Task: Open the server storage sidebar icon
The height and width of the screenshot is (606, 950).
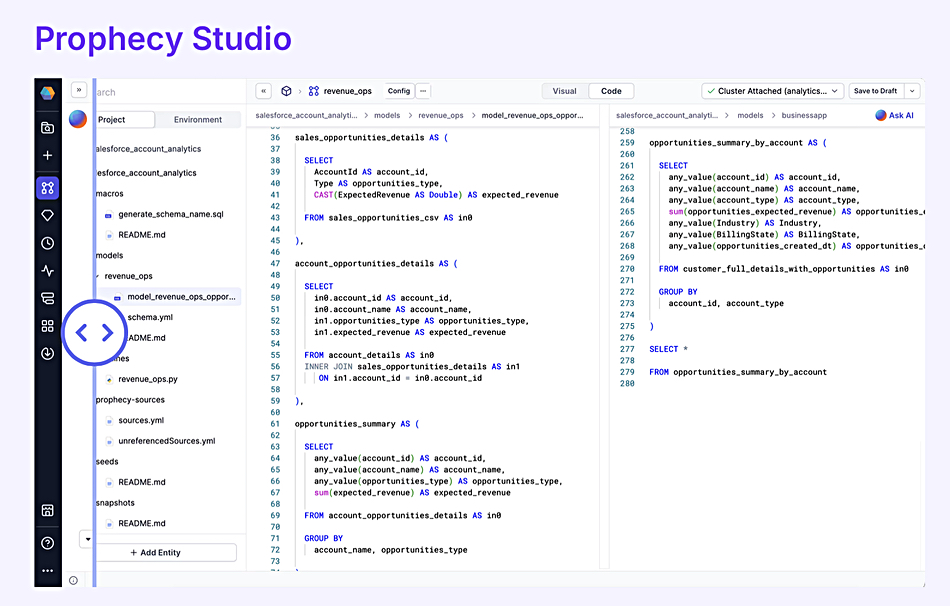Action: [x=47, y=298]
